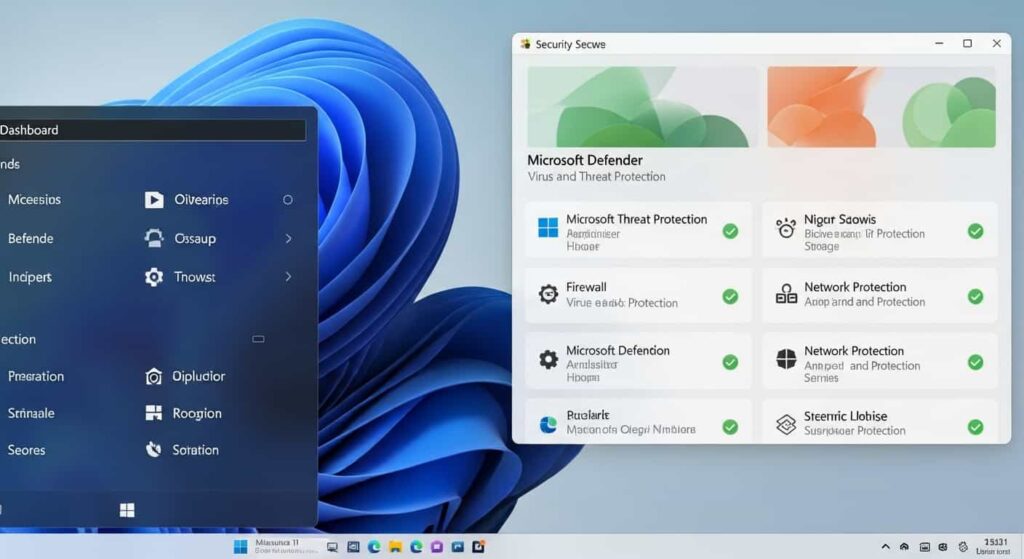Click the gear icon beside Tnowst
1024x559 pixels.
(154, 277)
